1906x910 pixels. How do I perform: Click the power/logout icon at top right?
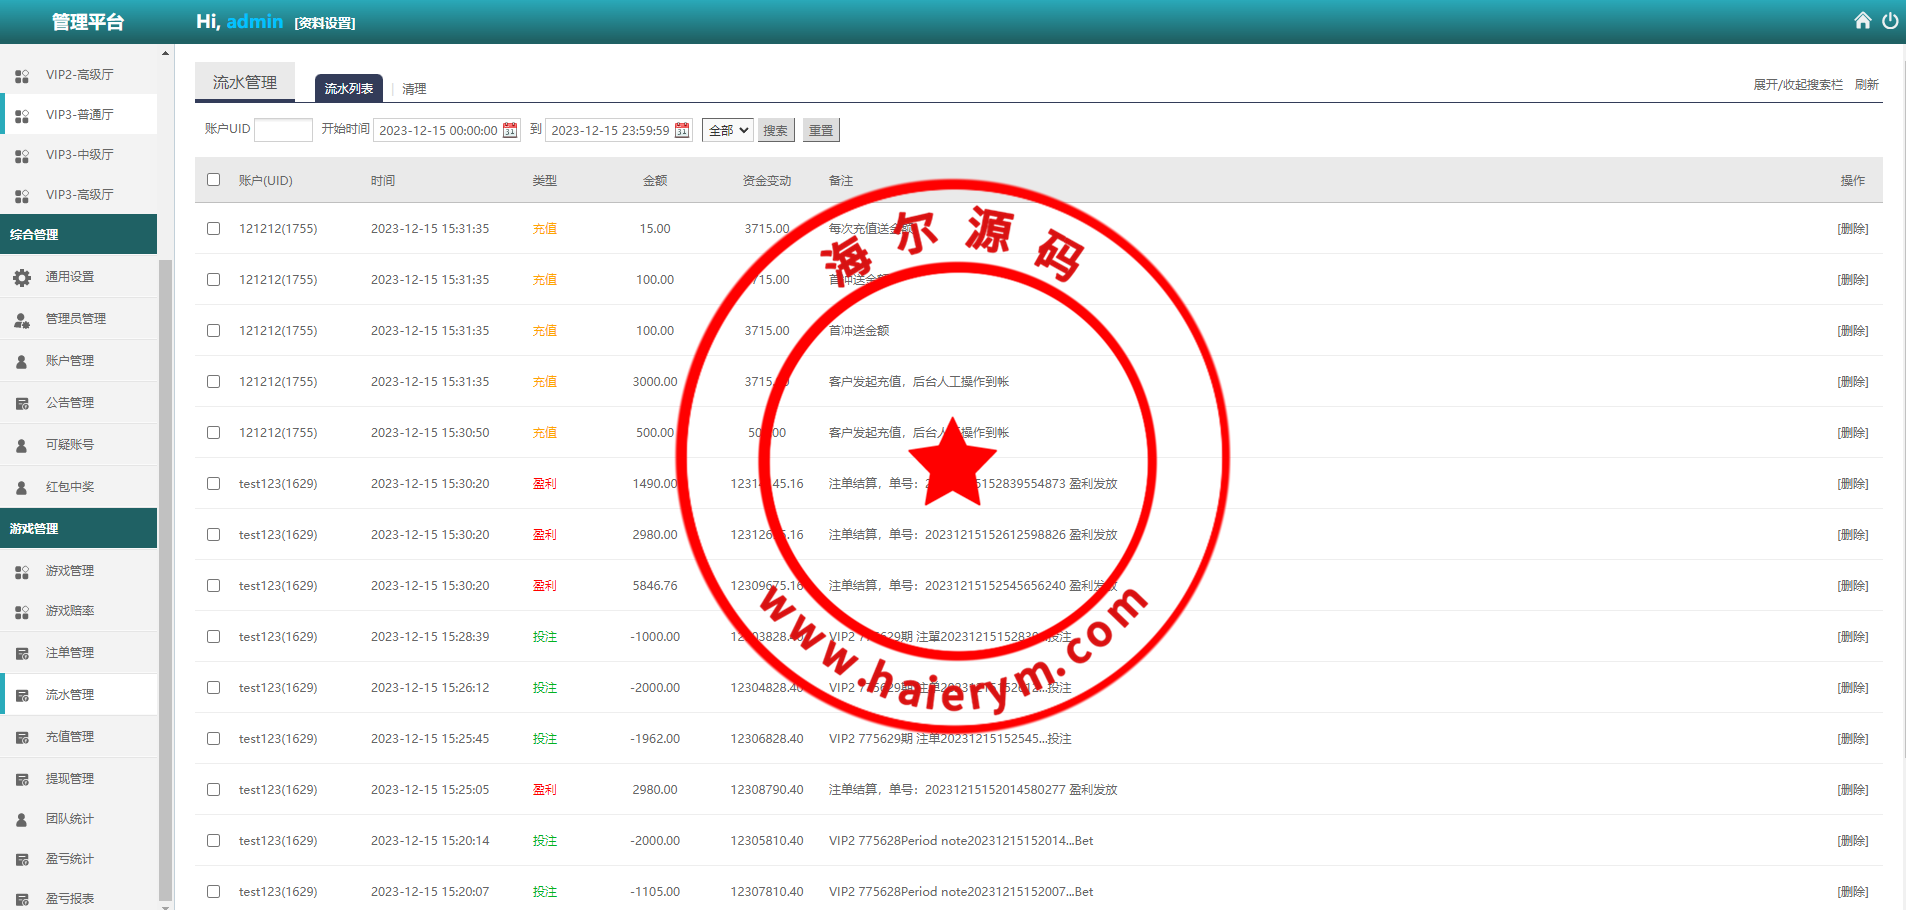[1890, 19]
